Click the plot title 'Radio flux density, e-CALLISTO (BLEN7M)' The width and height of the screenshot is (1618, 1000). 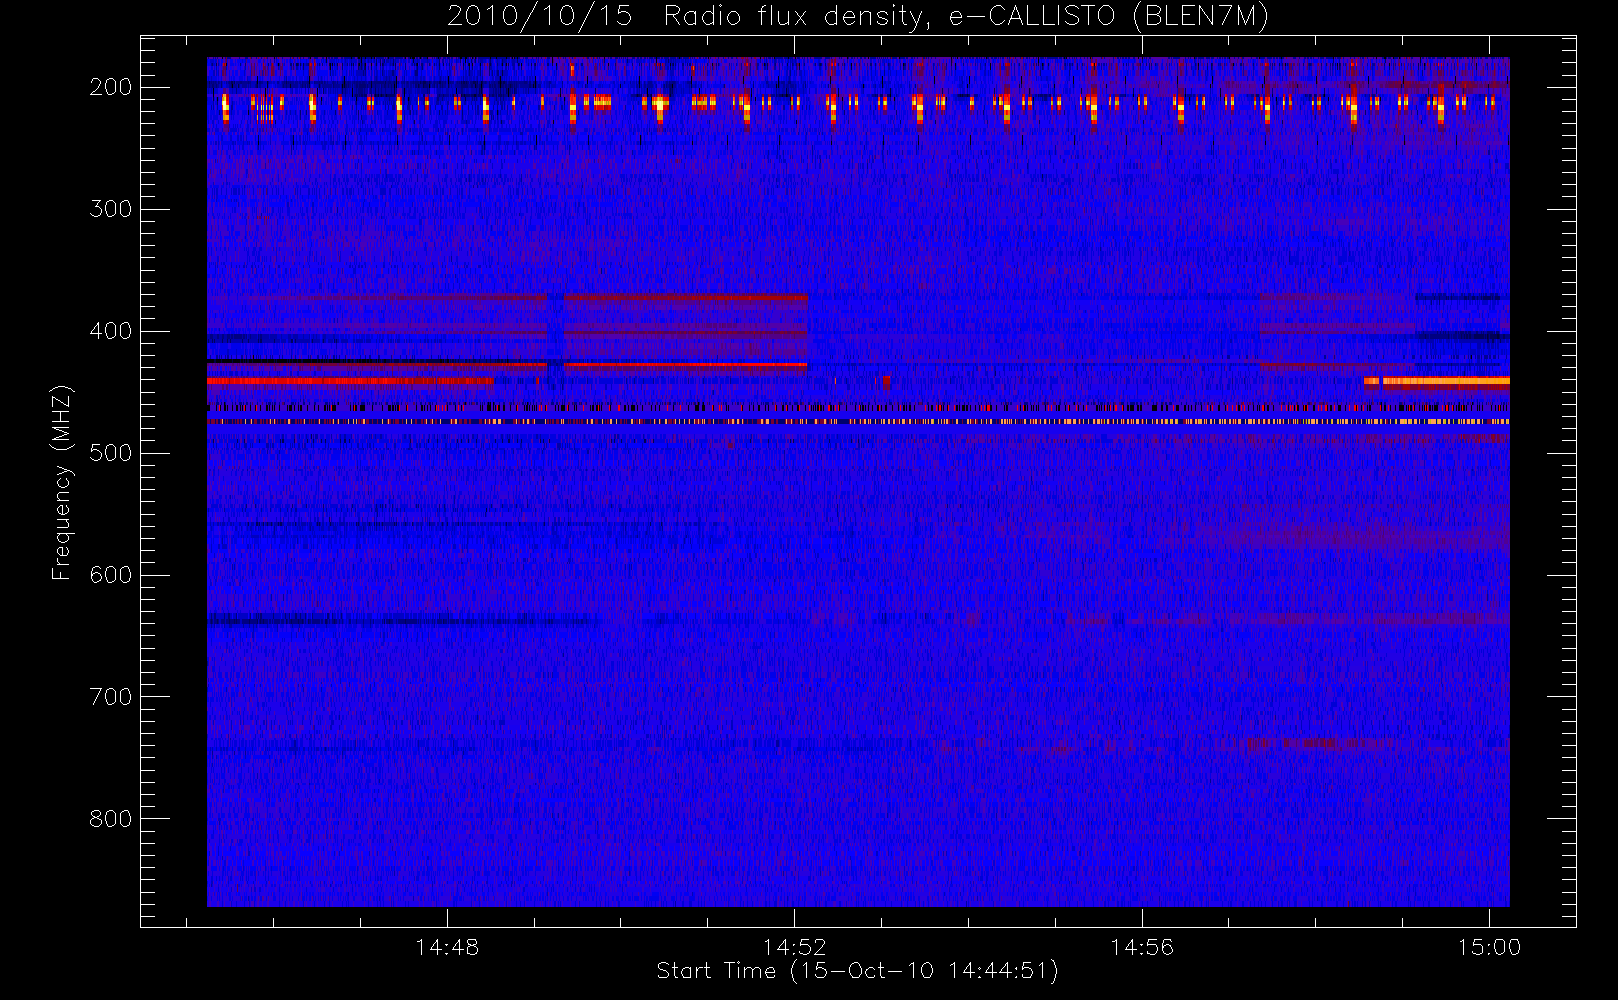[x=966, y=17]
